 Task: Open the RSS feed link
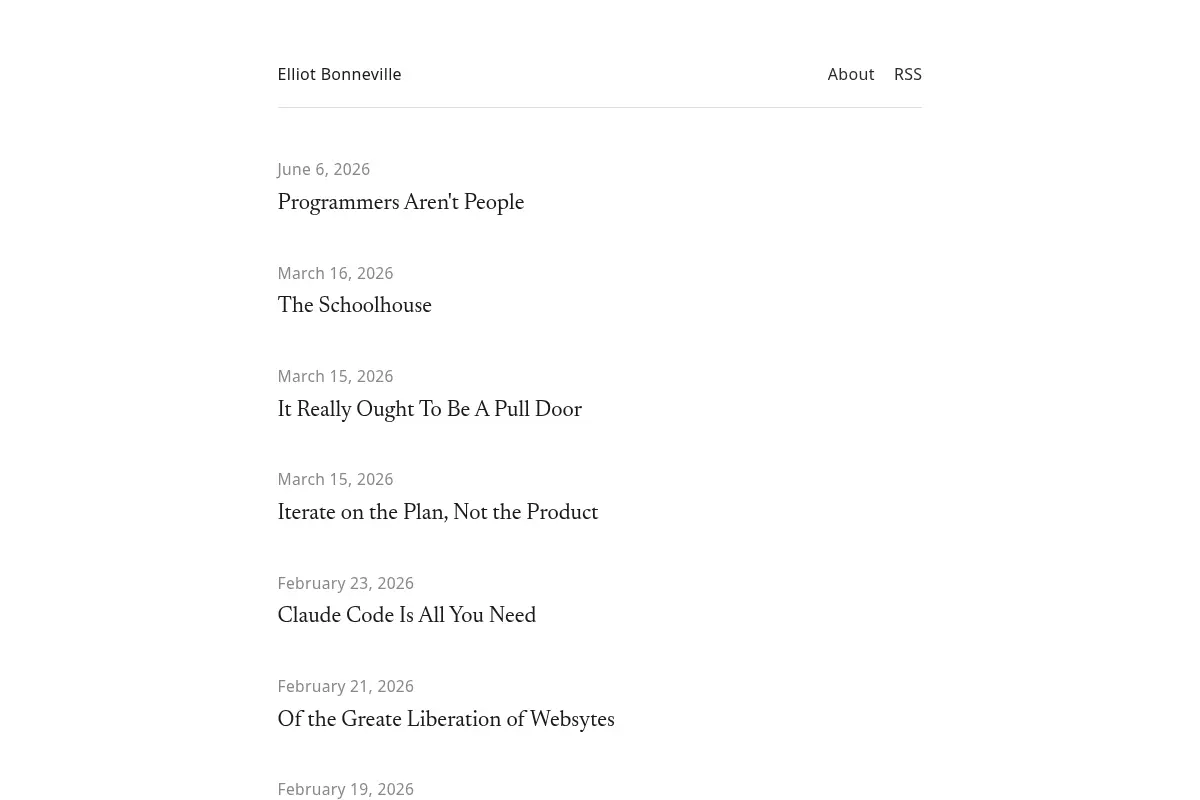pyautogui.click(x=907, y=74)
